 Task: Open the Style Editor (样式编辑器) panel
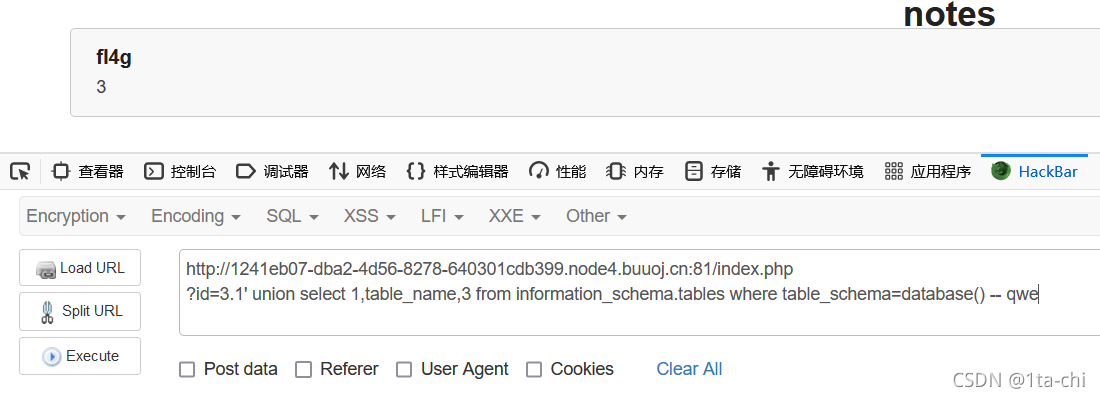(457, 171)
